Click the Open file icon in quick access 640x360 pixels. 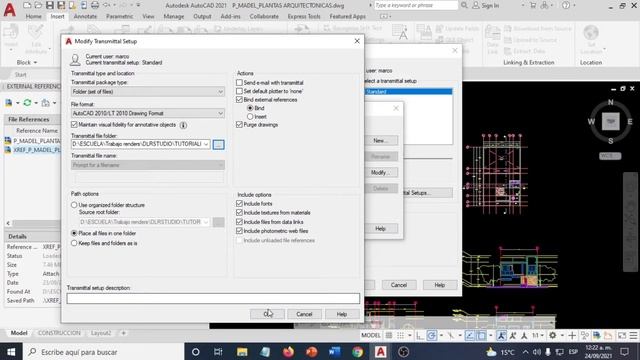click(x=38, y=5)
